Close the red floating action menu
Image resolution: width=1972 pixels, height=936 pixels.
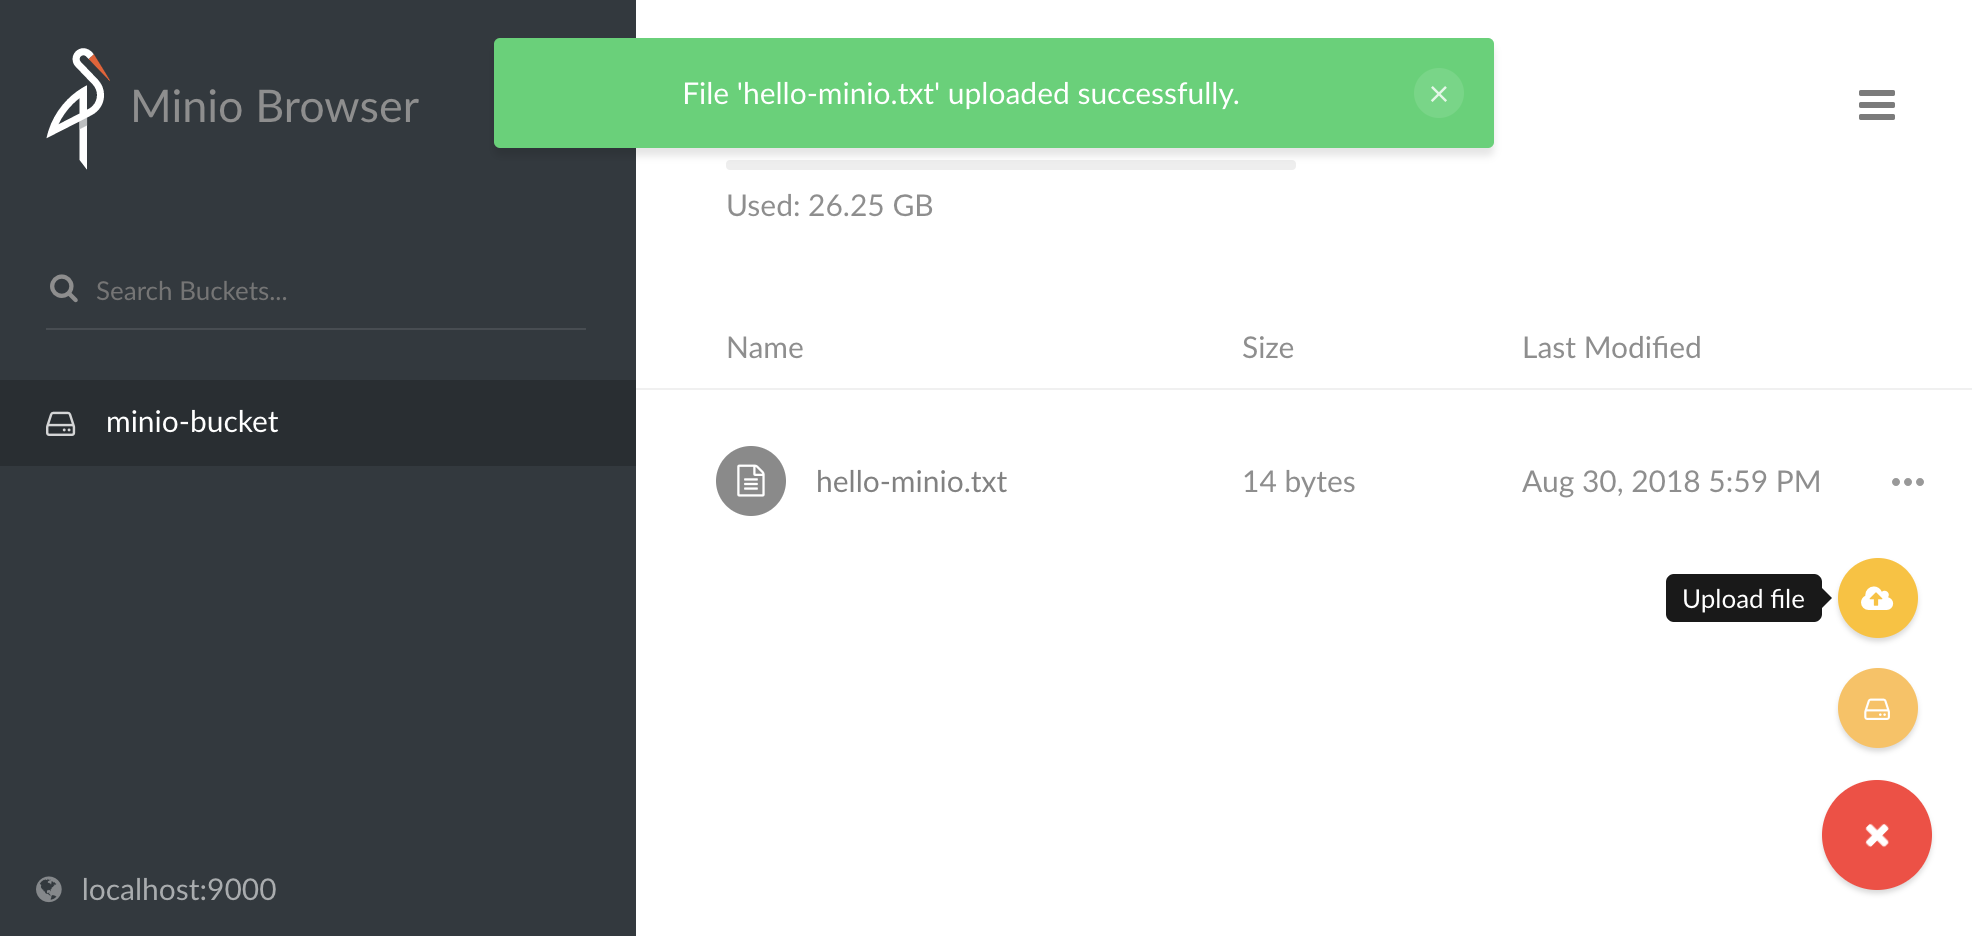pyautogui.click(x=1876, y=835)
